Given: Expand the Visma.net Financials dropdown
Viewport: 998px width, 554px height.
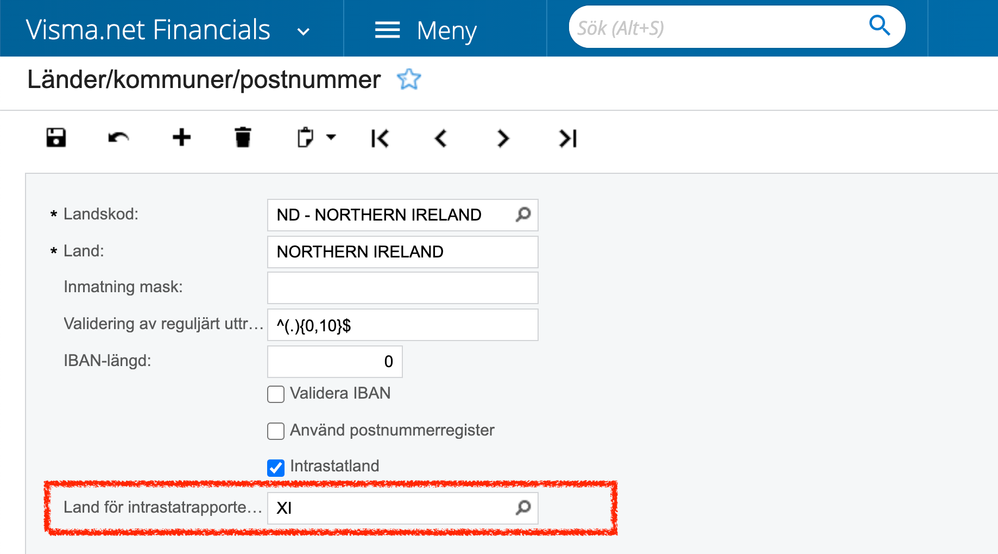Looking at the screenshot, I should pos(303,31).
